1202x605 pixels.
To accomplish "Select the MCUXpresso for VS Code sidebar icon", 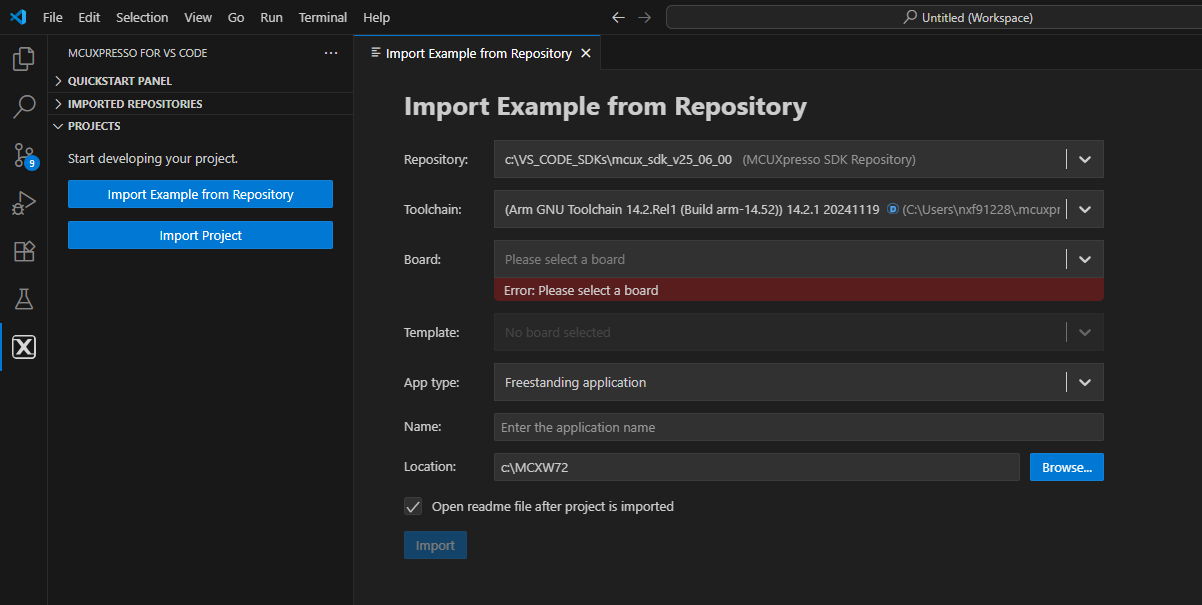I will (x=22, y=347).
